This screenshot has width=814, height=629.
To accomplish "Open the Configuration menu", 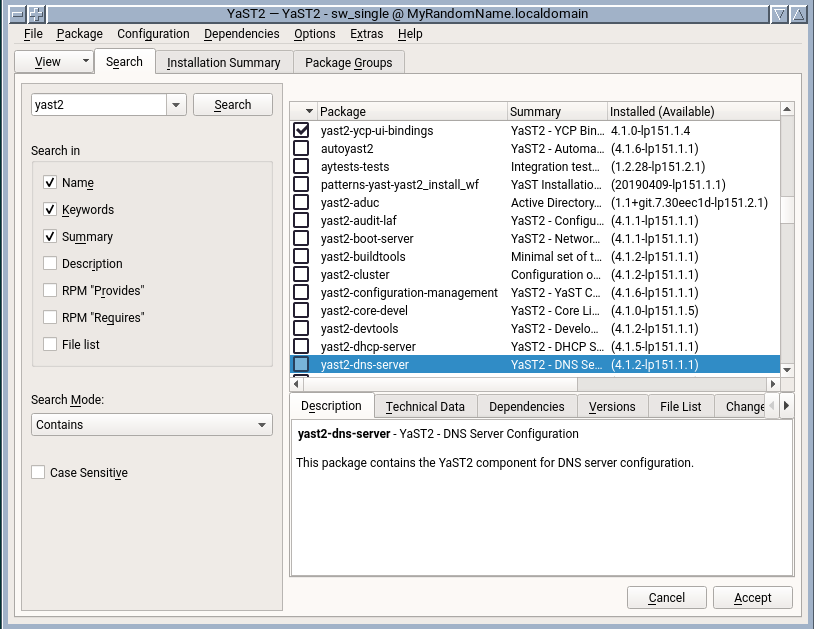I will (153, 34).
